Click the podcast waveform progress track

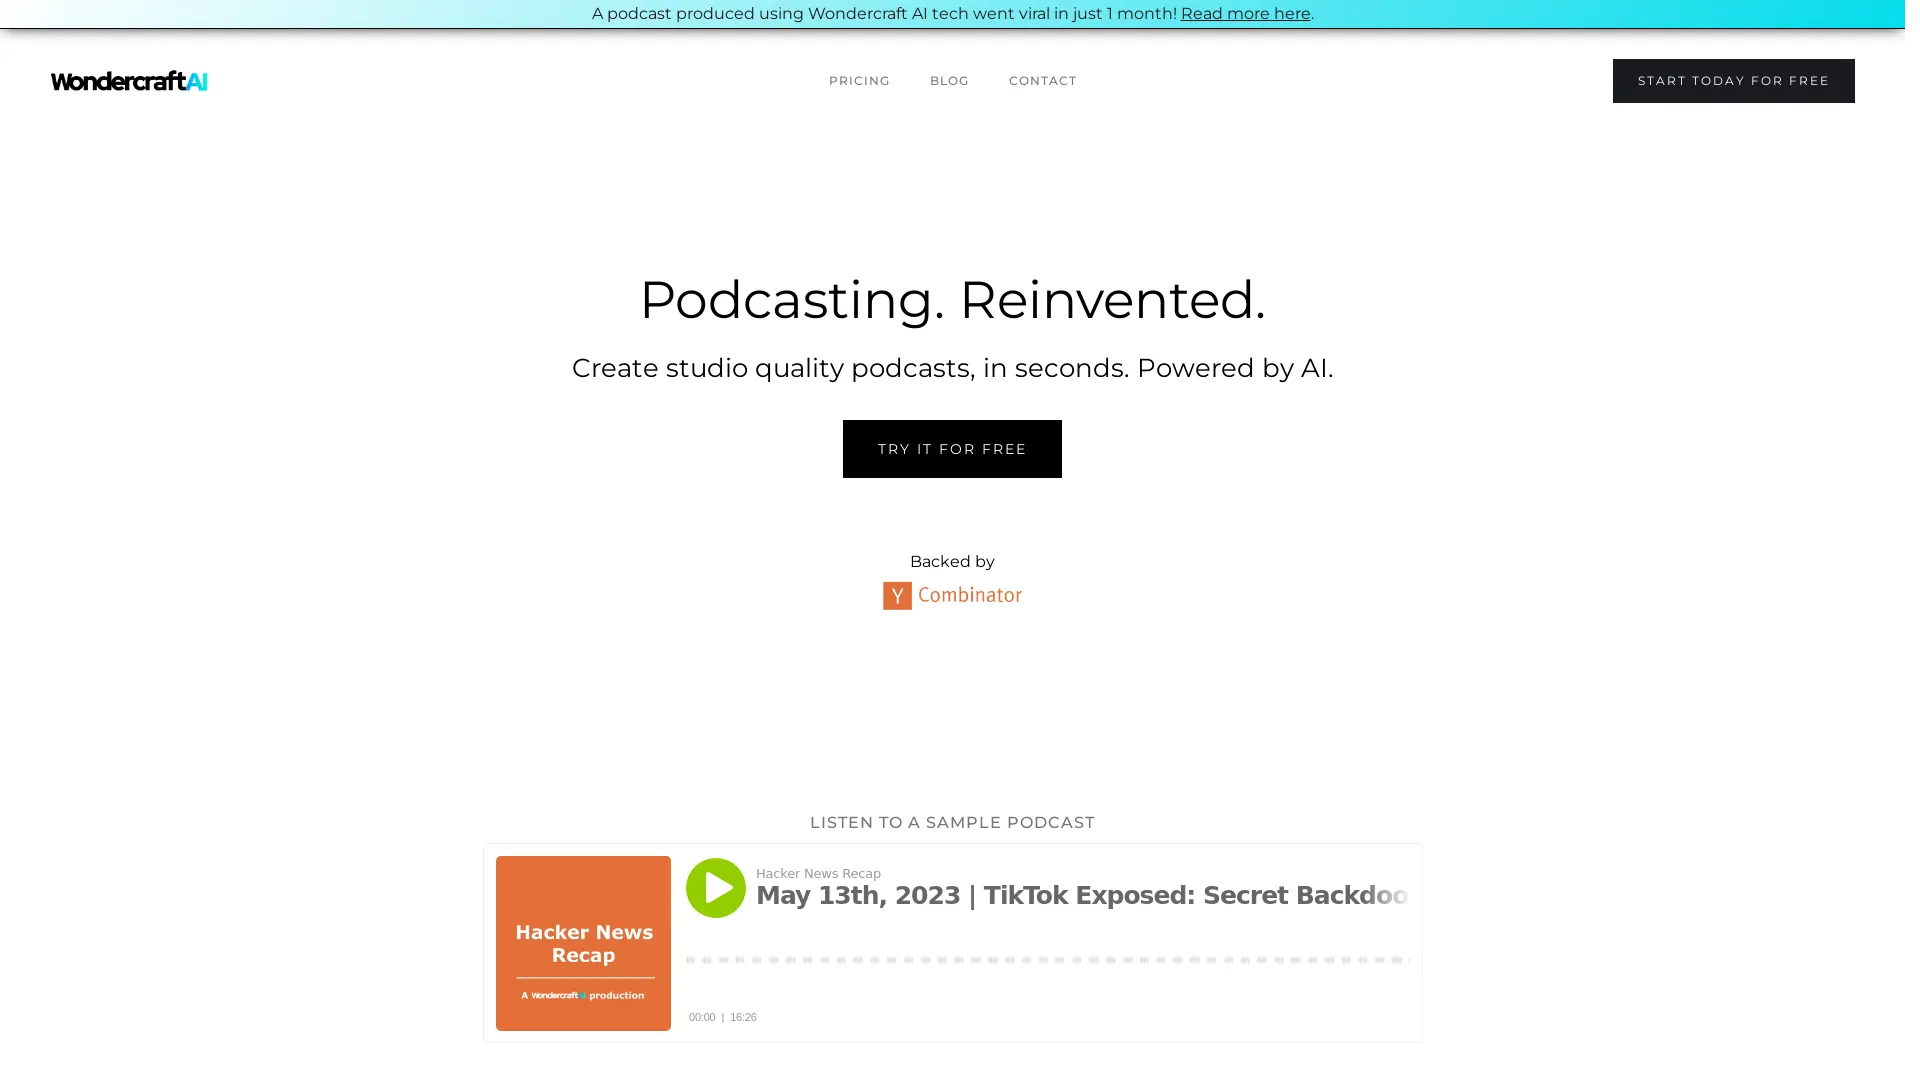pos(1048,959)
